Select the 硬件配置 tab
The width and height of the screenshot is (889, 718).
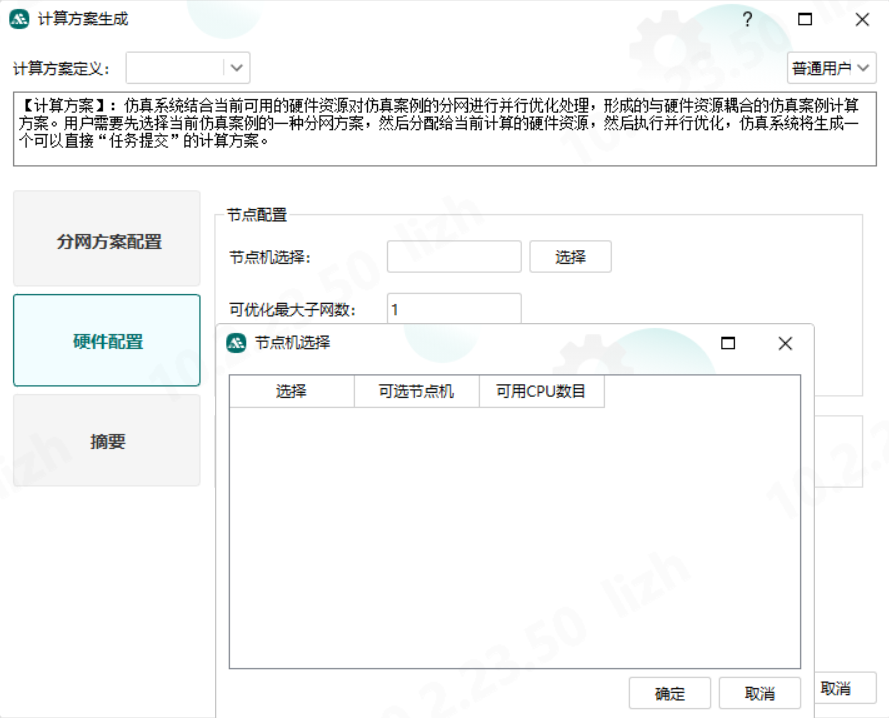(107, 341)
